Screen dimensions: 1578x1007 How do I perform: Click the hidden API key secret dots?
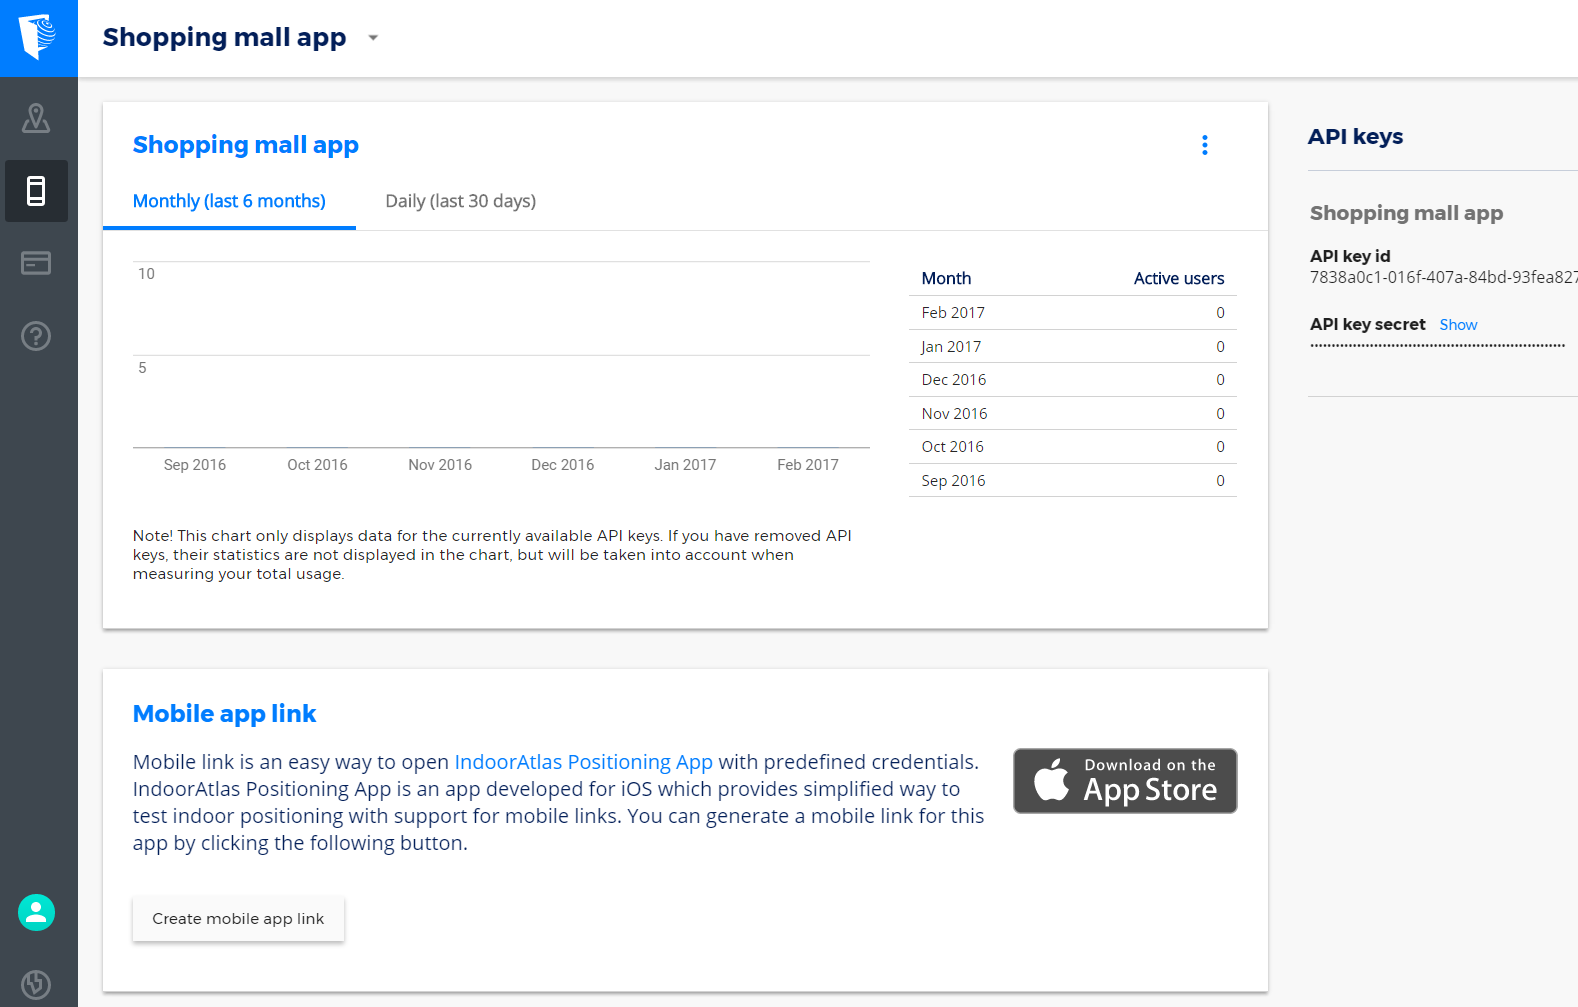1437,345
